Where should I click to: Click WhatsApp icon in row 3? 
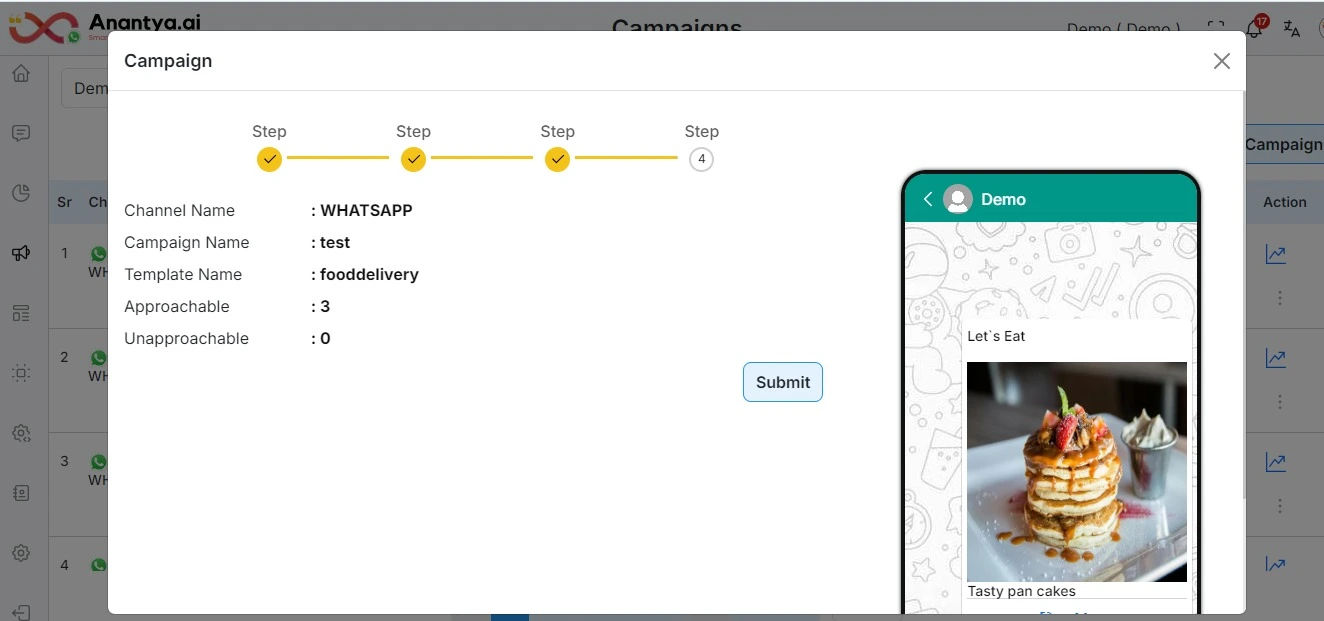pyautogui.click(x=98, y=462)
